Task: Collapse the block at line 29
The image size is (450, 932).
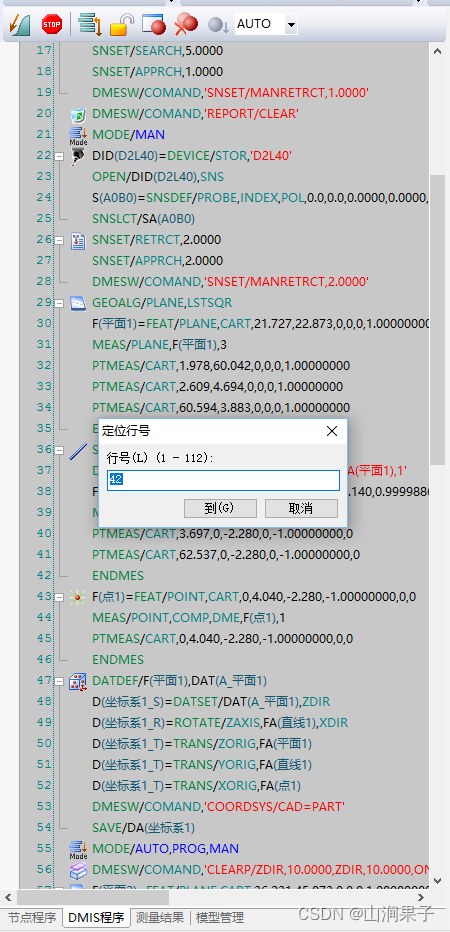Action: (59, 304)
